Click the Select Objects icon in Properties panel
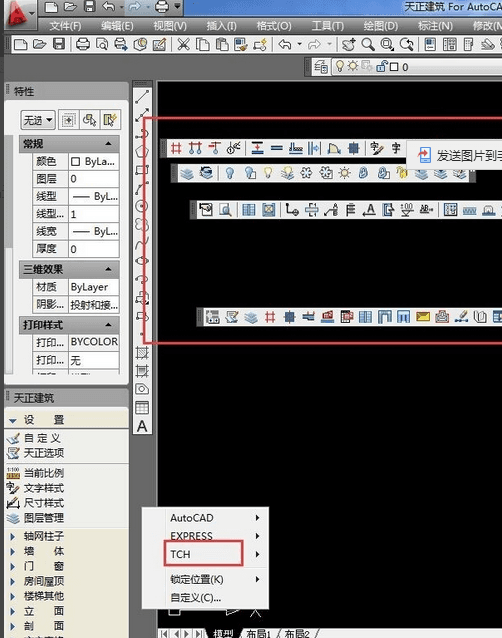This screenshot has height=638, width=502. 89,120
